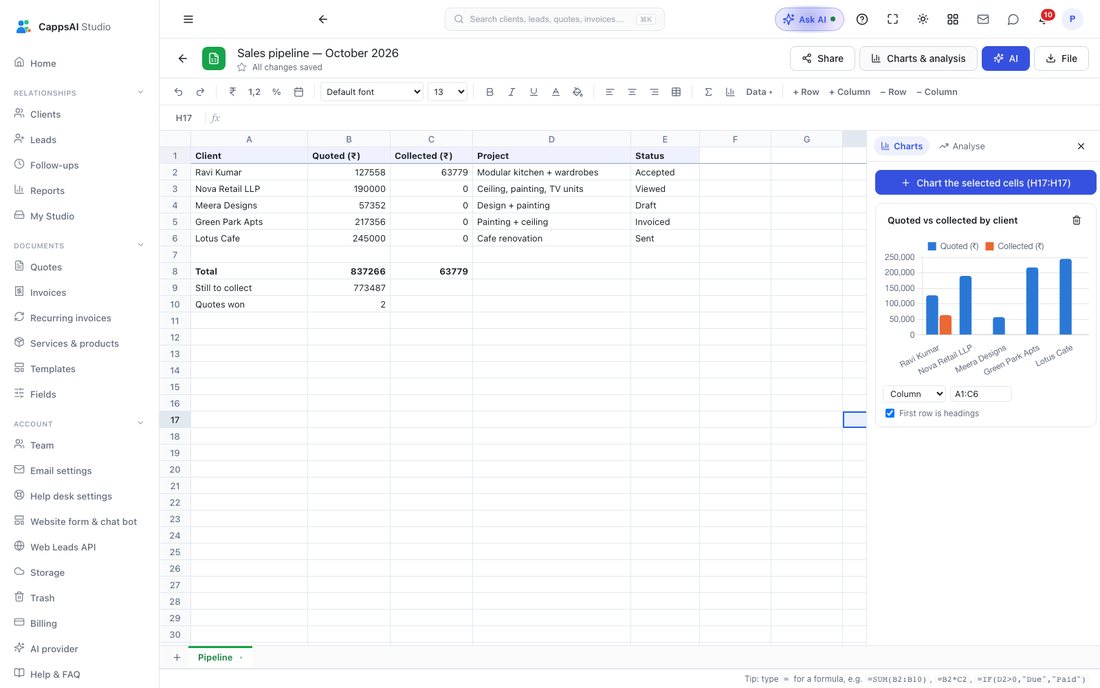
Task: Add a new sheet with the plus icon
Action: pyautogui.click(x=177, y=657)
